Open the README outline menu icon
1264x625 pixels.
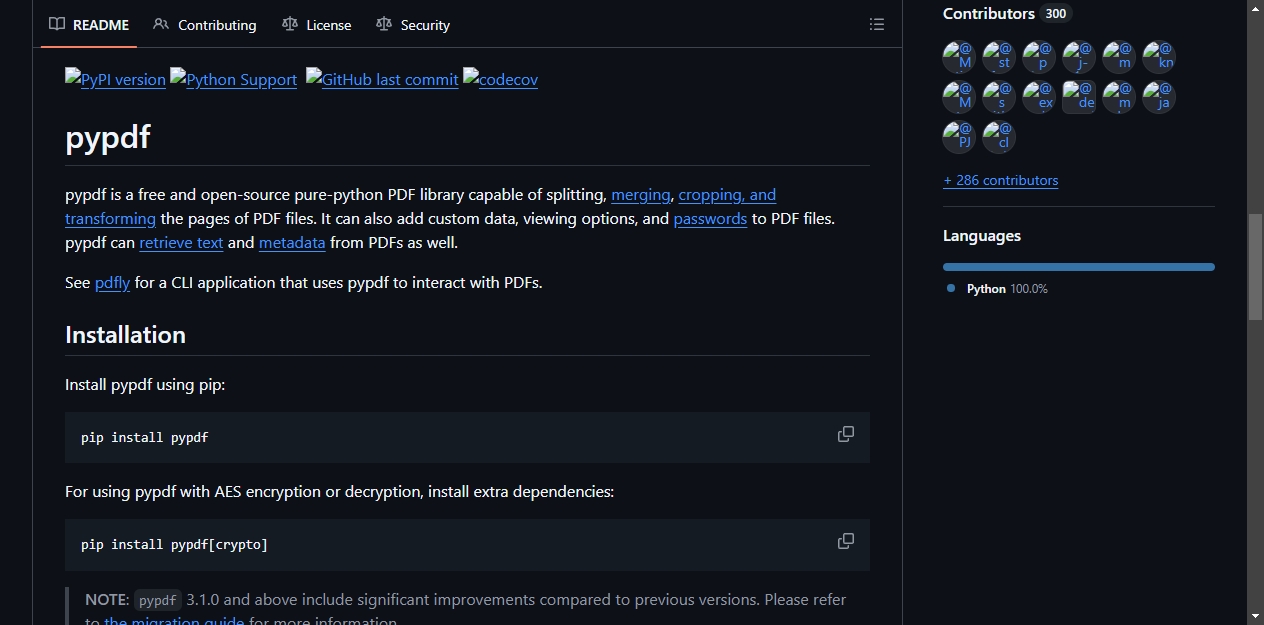[877, 25]
